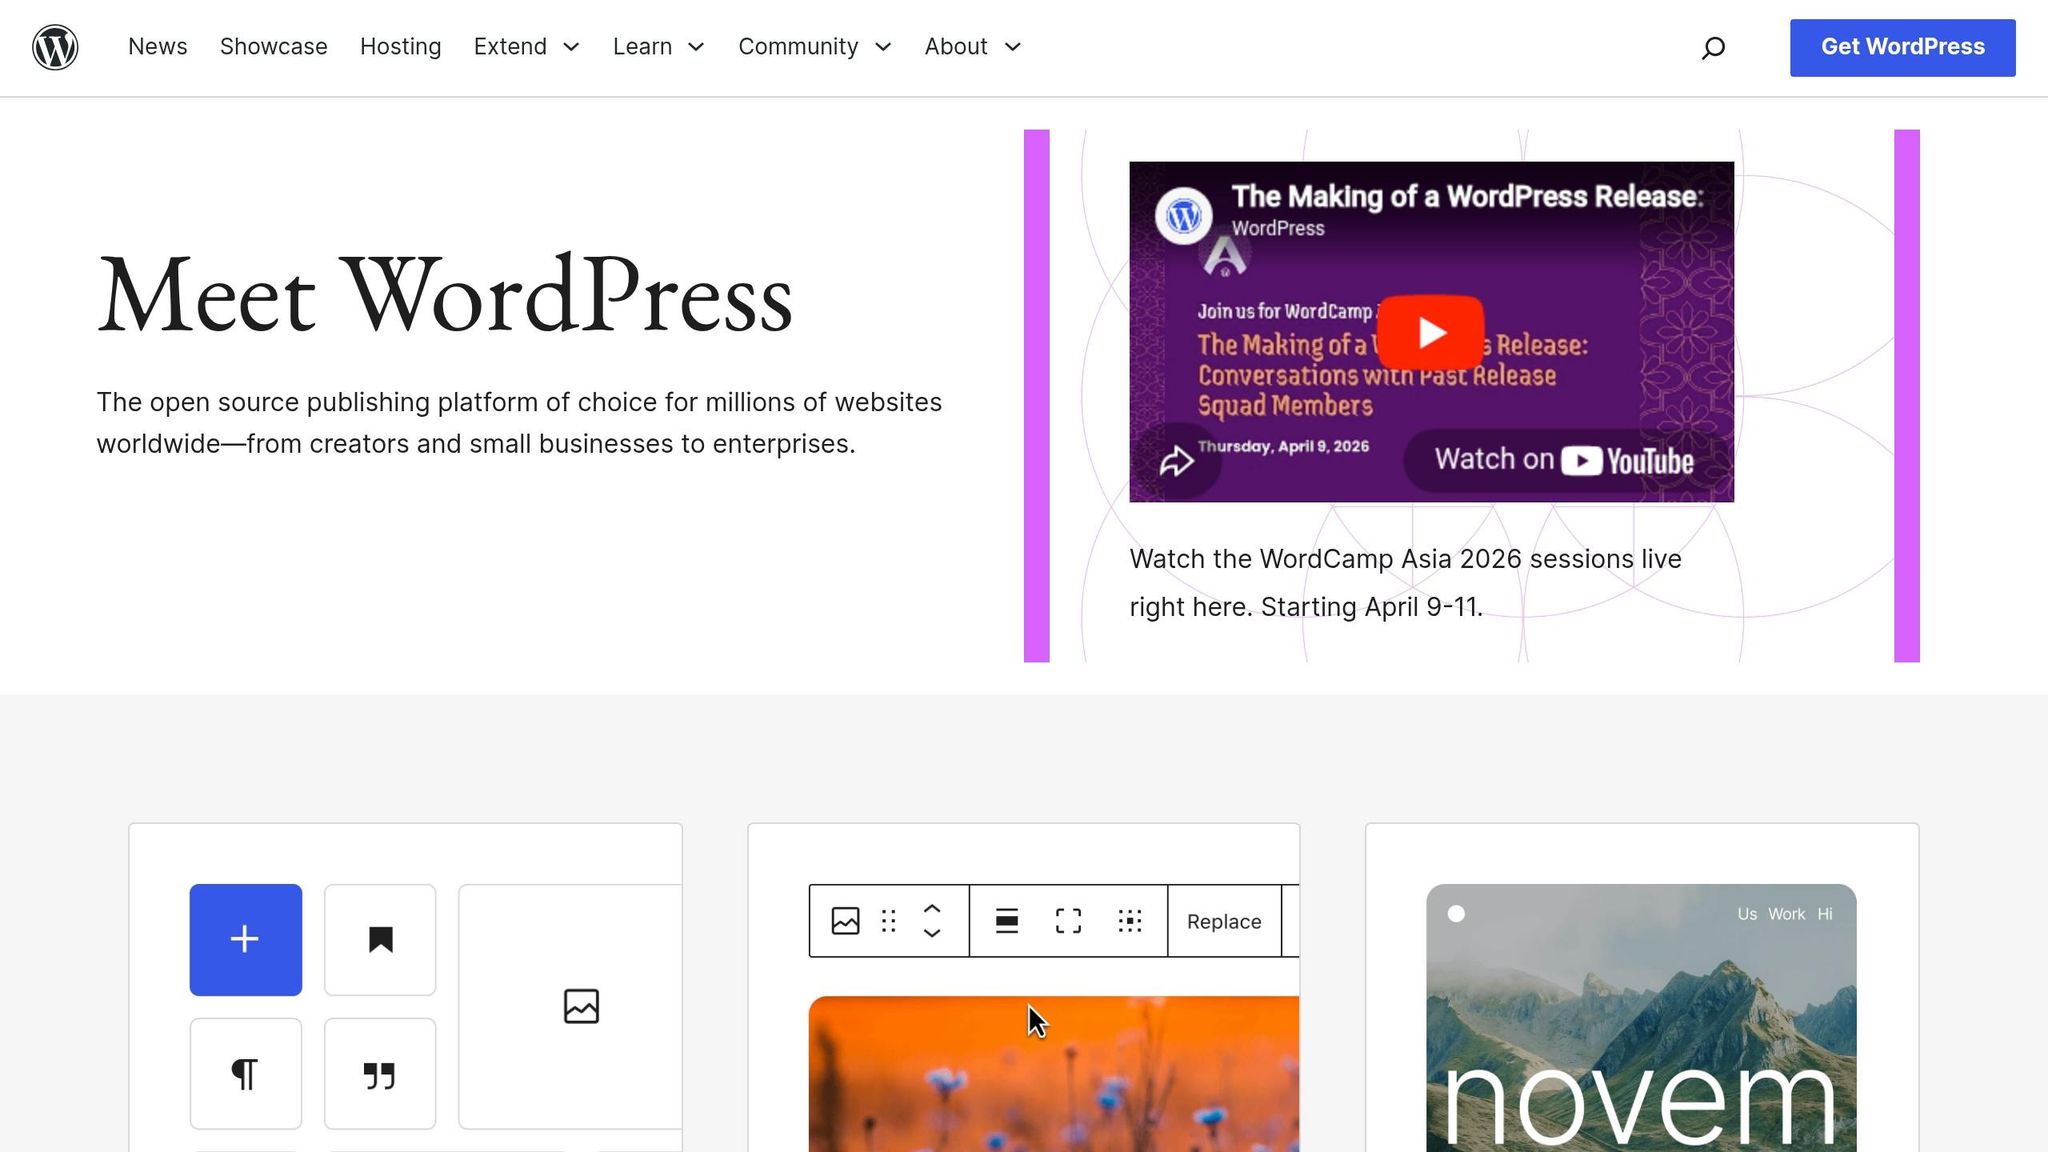The height and width of the screenshot is (1152, 2048).
Task: Click the full-width expand corners icon in the toolbar
Action: tap(1068, 921)
